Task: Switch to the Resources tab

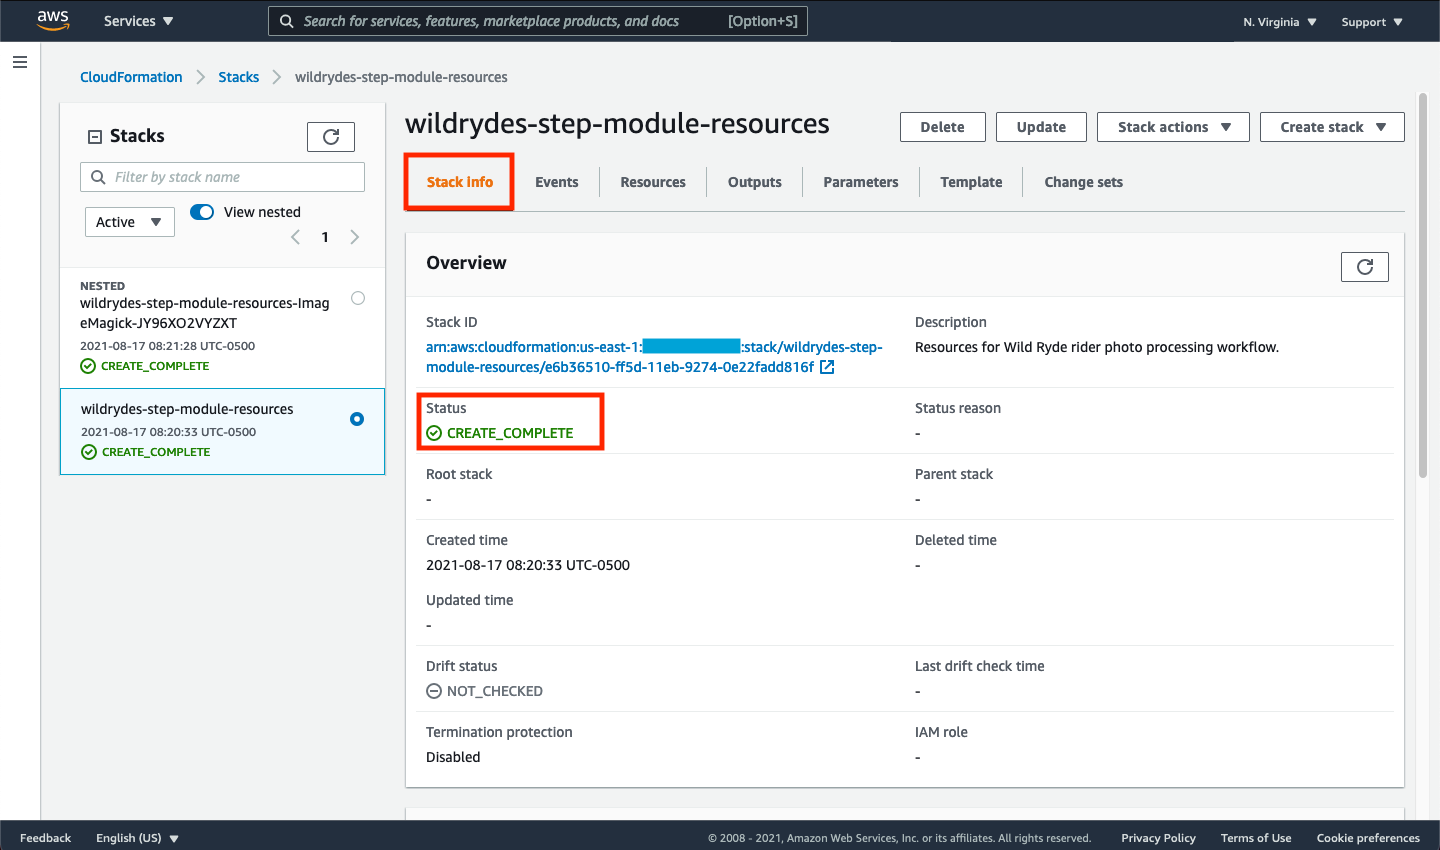Action: pos(653,182)
